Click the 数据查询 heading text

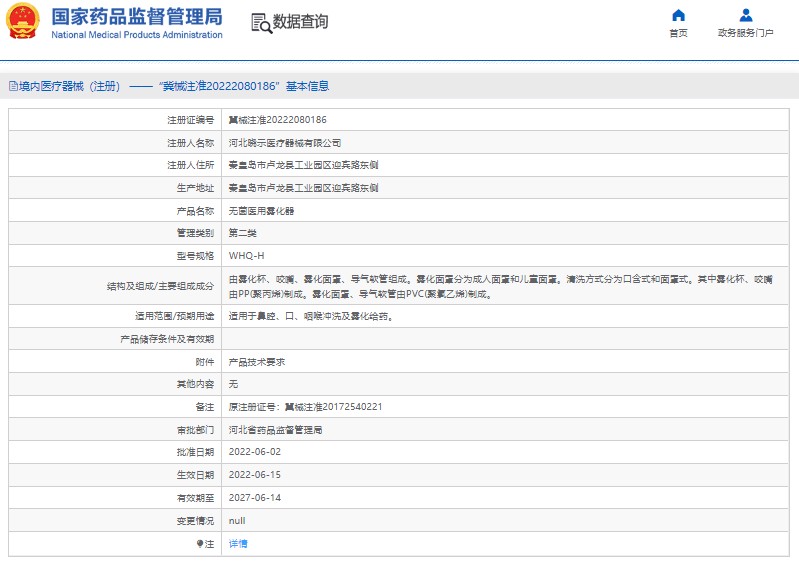pos(301,21)
